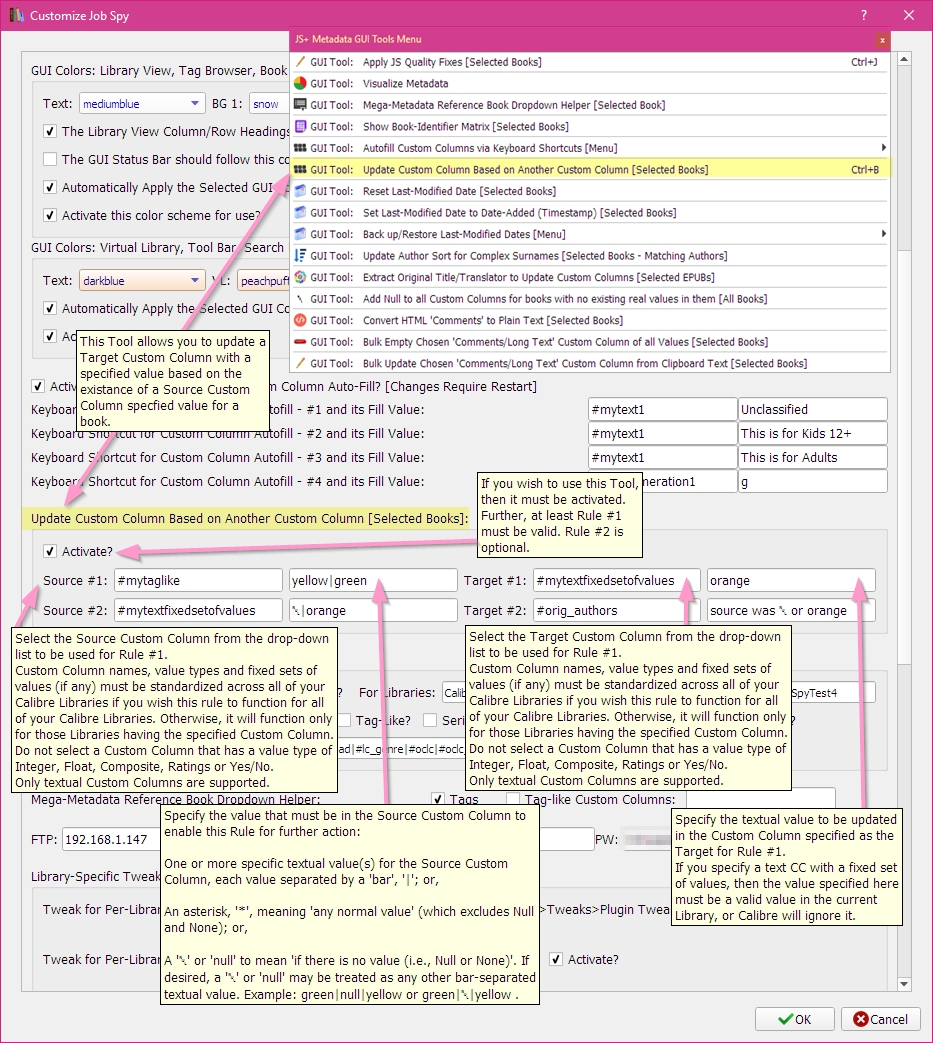
Task: Click the yellow|green Source #1 value field
Action: [x=373, y=580]
